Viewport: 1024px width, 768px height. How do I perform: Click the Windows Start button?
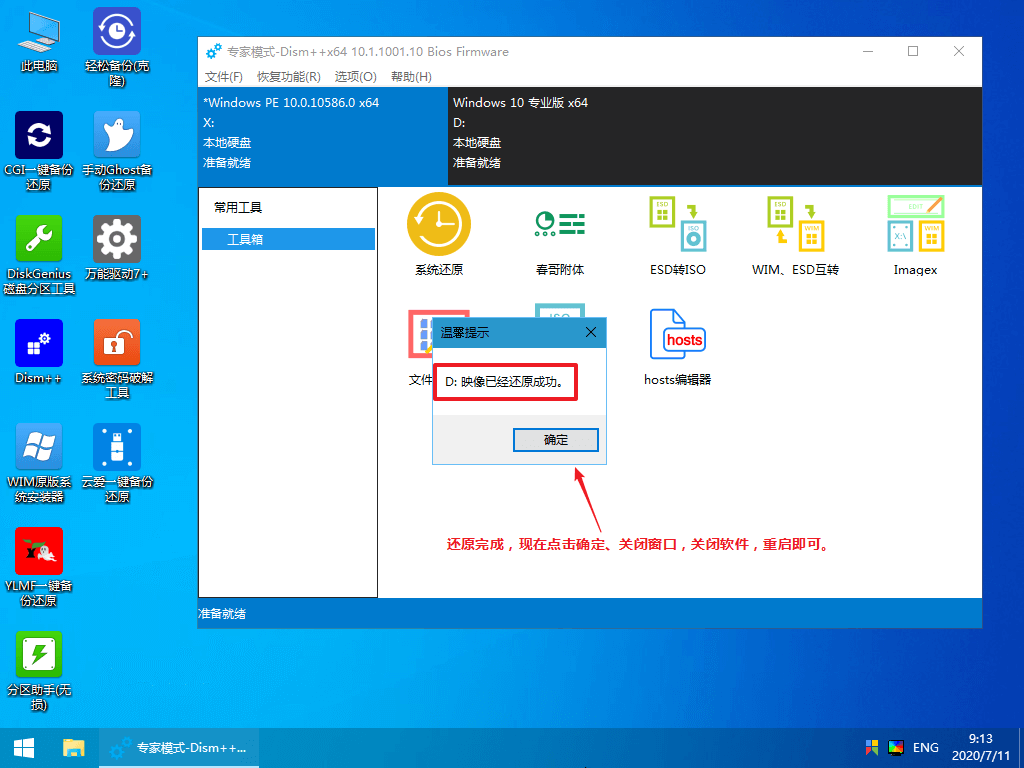(x=24, y=747)
